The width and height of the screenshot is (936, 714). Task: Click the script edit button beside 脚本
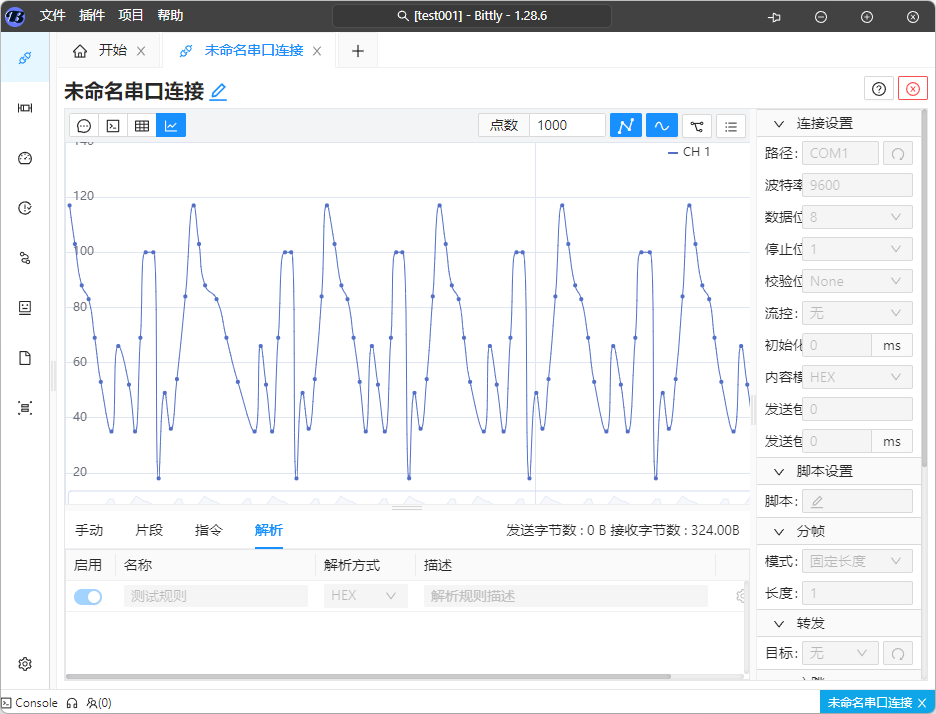857,502
